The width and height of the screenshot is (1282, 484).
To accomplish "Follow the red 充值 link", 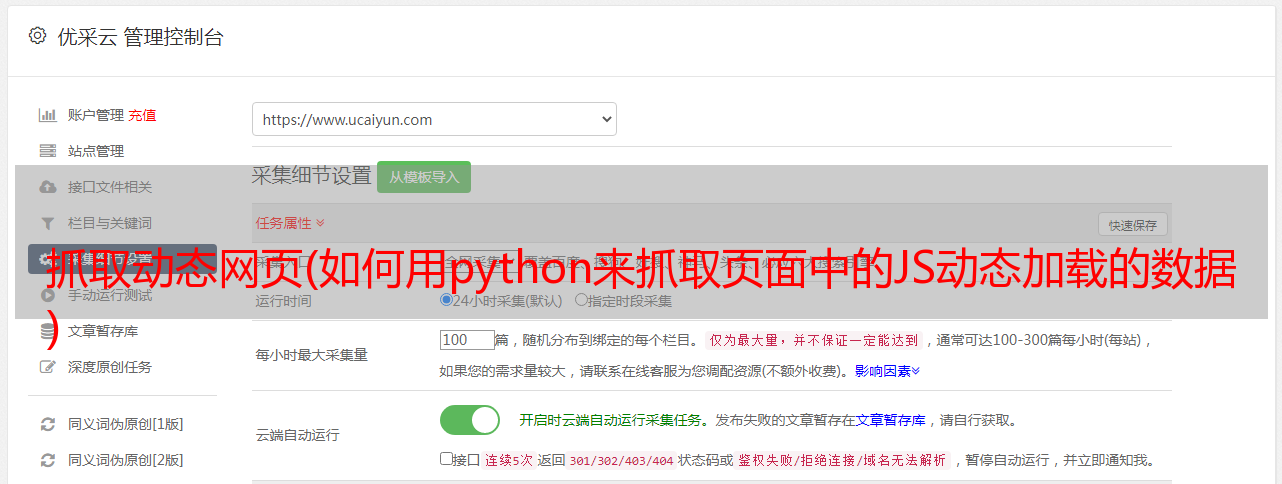I will point(142,115).
